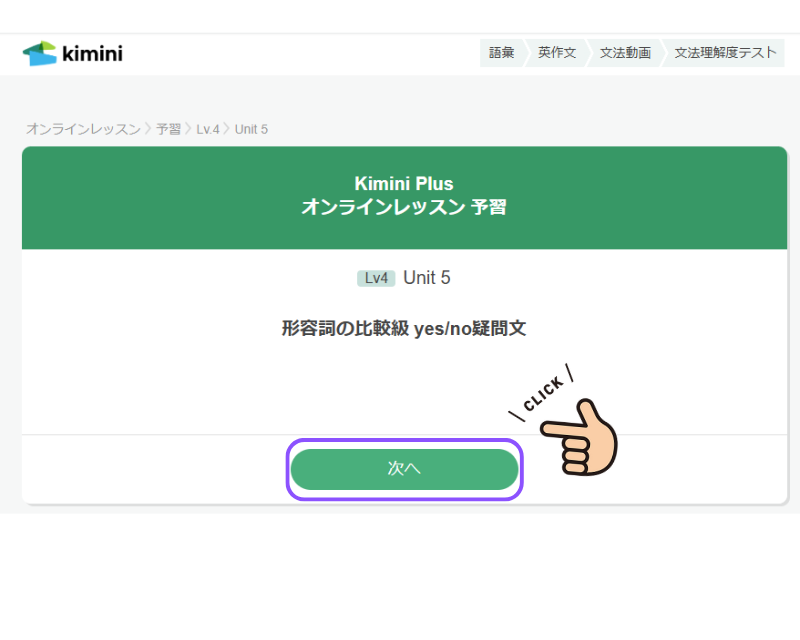Click the breadcrumb chevron after オンラインレッスン

[148, 129]
